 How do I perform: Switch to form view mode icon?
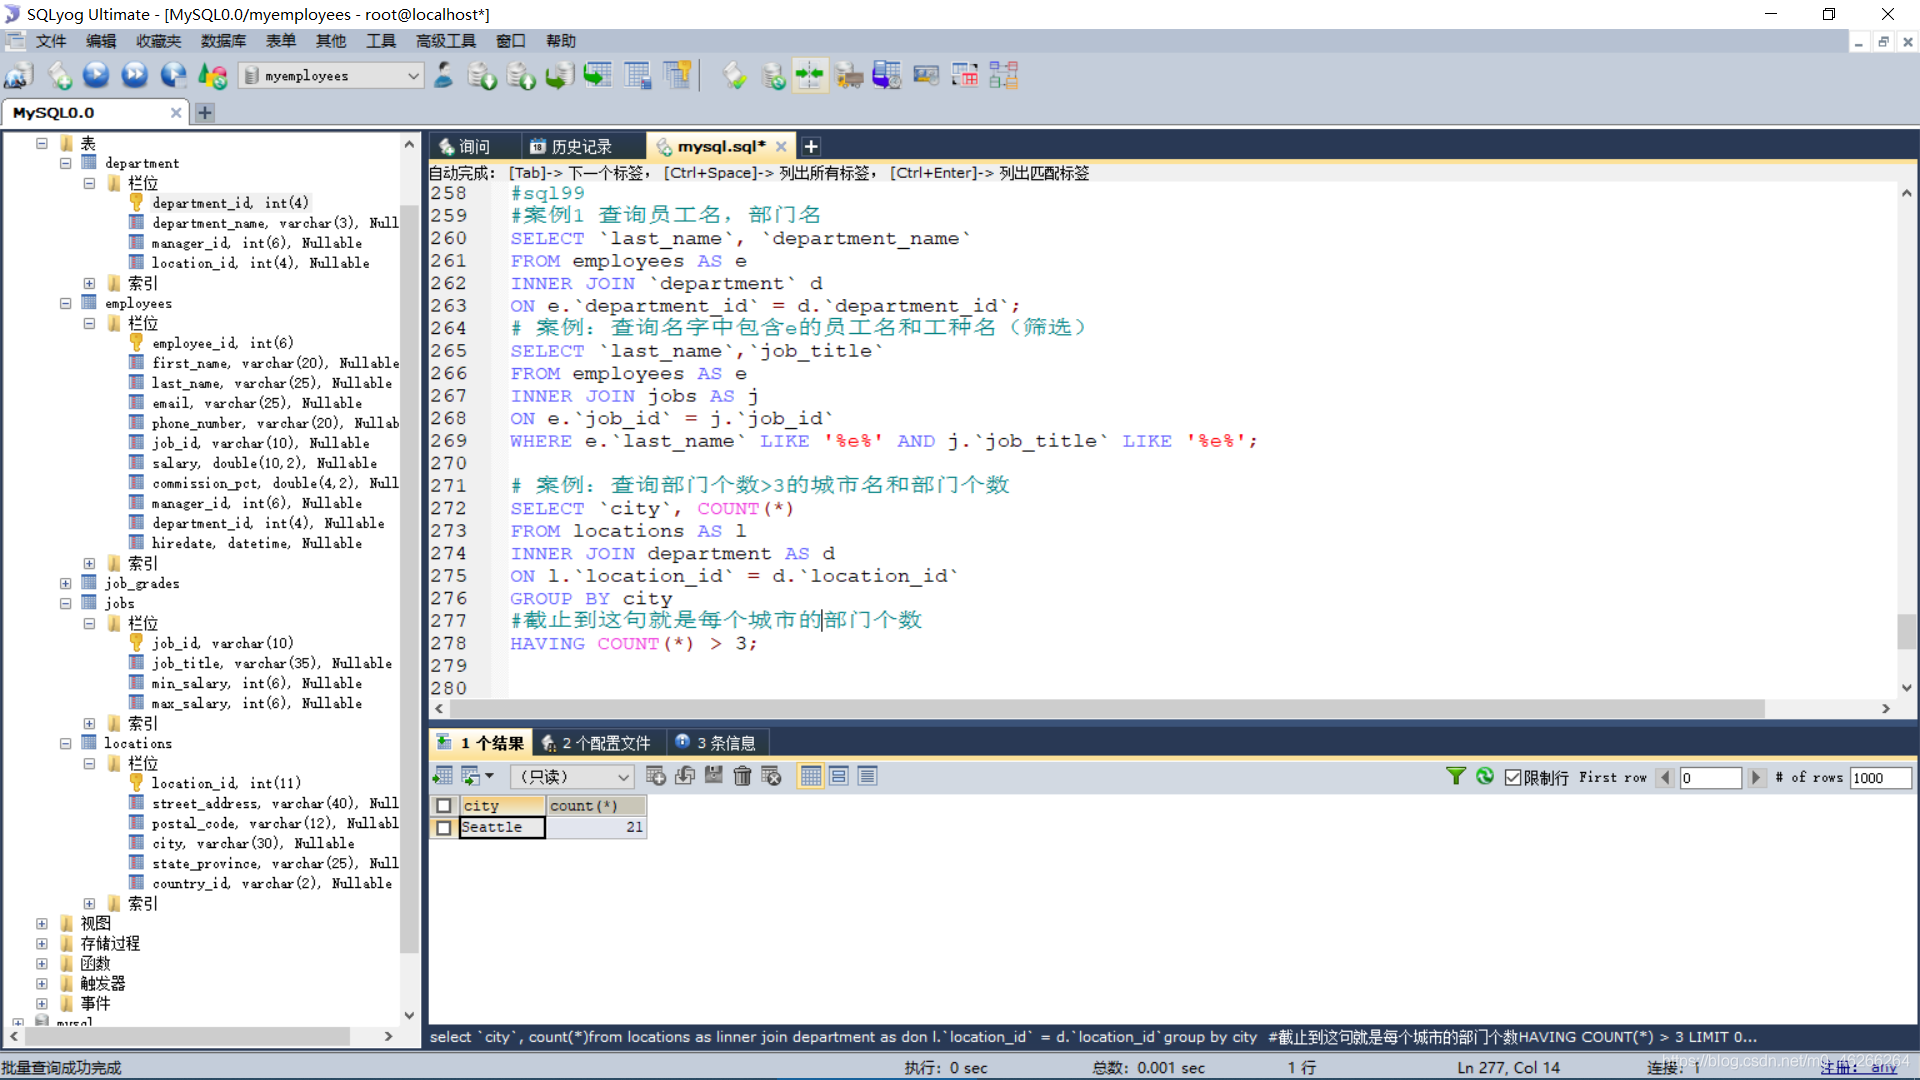[x=839, y=776]
